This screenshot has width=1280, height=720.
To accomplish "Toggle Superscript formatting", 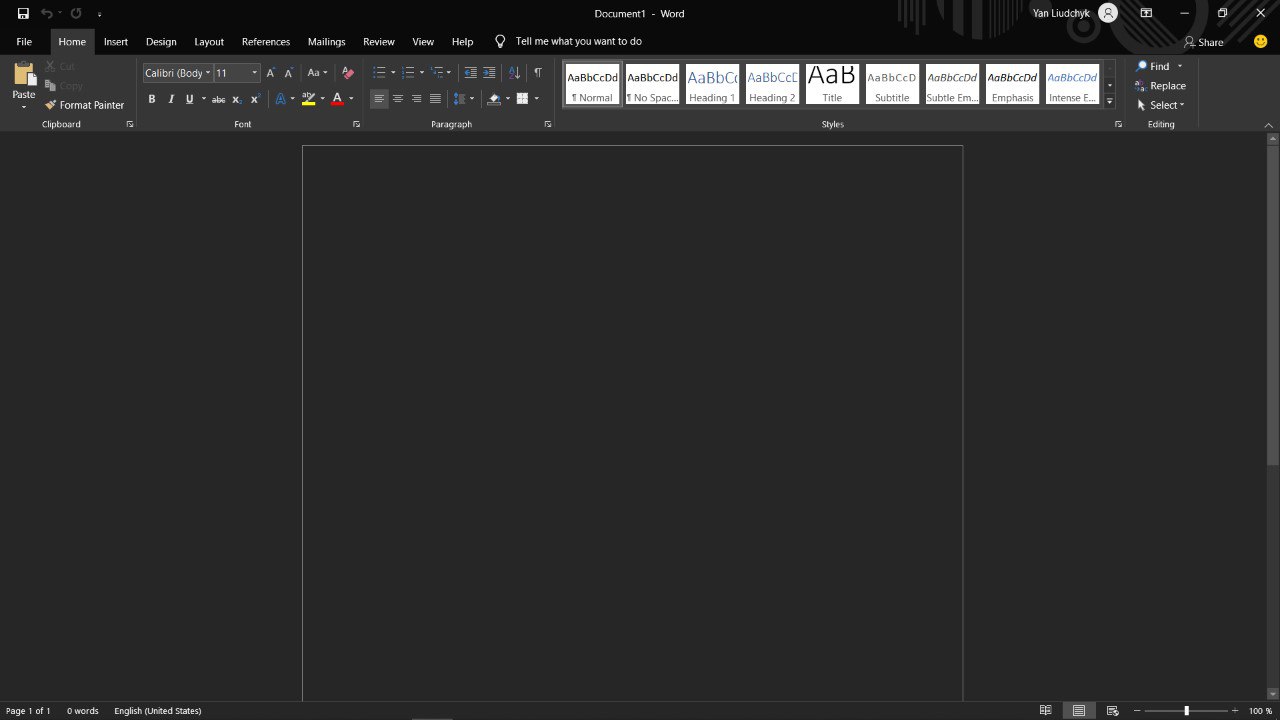I will click(255, 99).
